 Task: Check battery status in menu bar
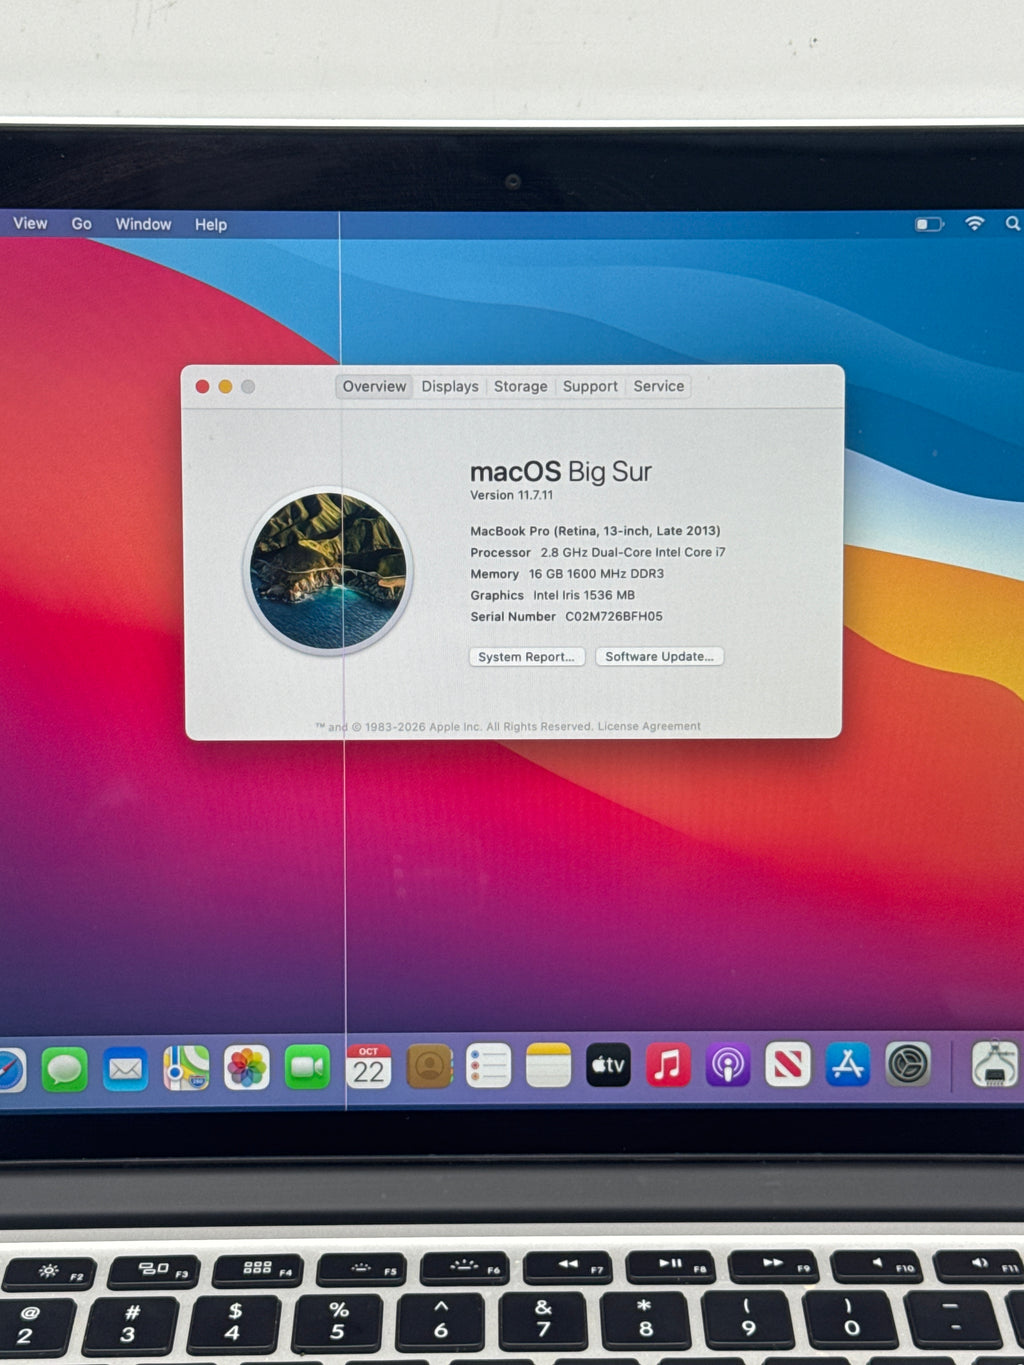coord(929,224)
